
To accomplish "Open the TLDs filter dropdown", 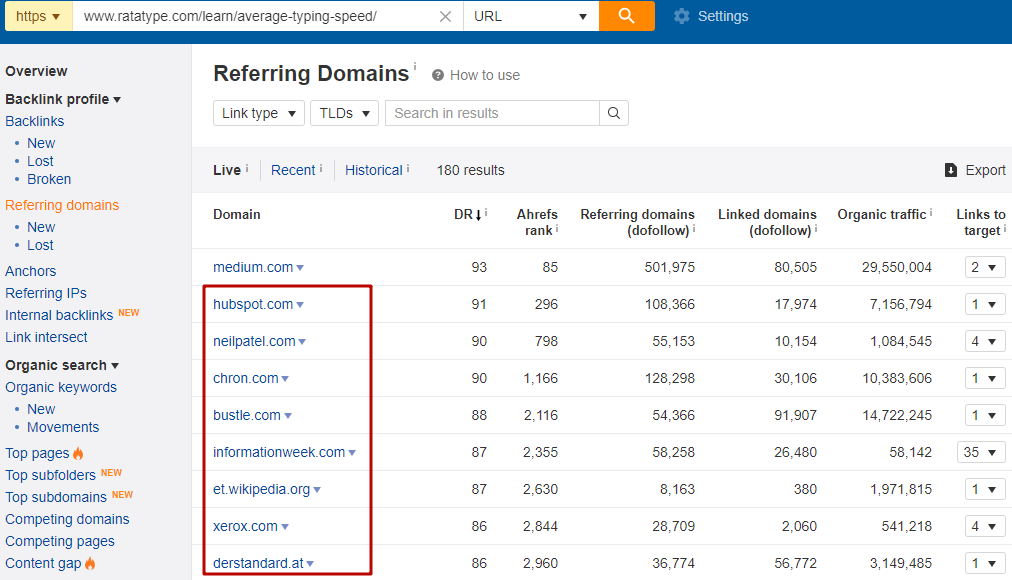I will pyautogui.click(x=344, y=113).
